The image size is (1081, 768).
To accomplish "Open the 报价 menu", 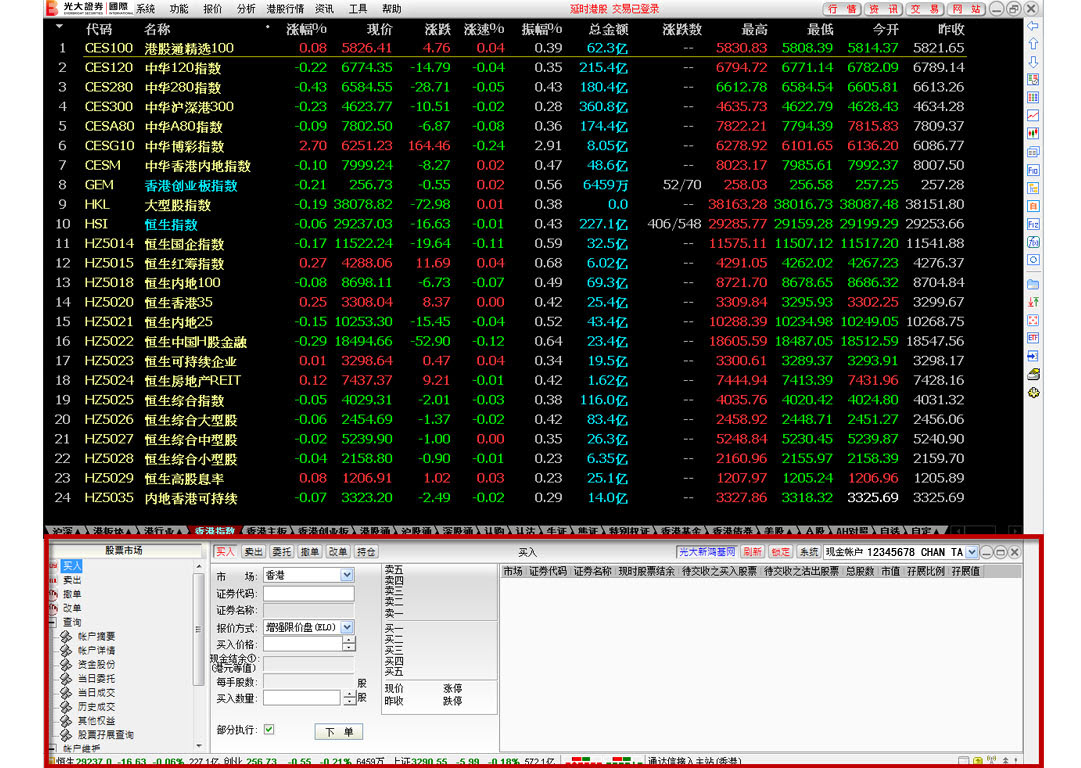I will pyautogui.click(x=213, y=9).
